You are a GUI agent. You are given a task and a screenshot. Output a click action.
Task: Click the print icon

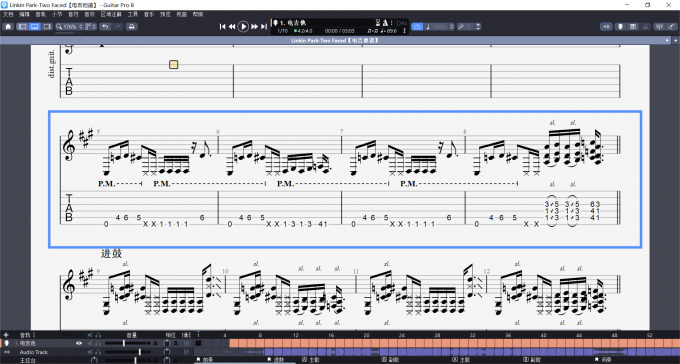[x=131, y=26]
